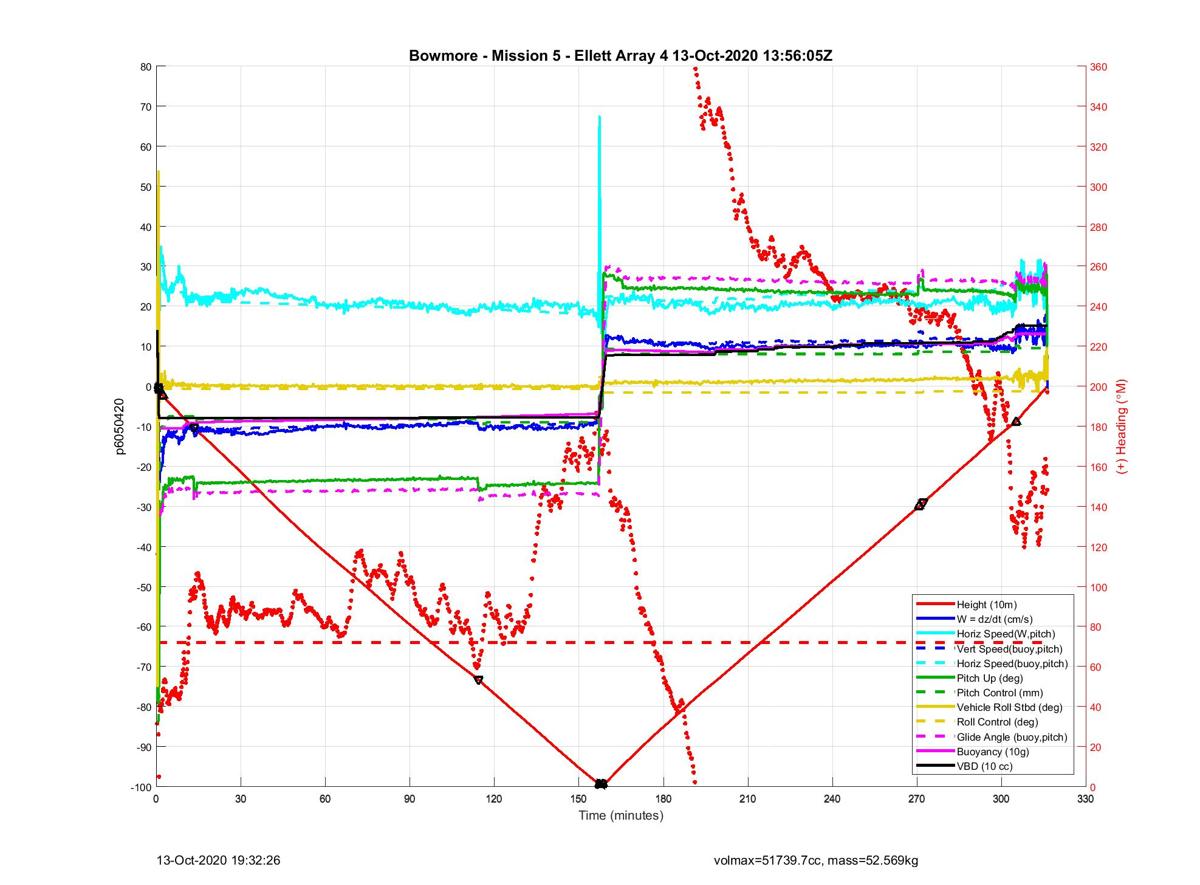Click the 'volmax=51739.7cc, mass=52.569kg' text
Viewport: 1200px width, 885px height.
816,859
